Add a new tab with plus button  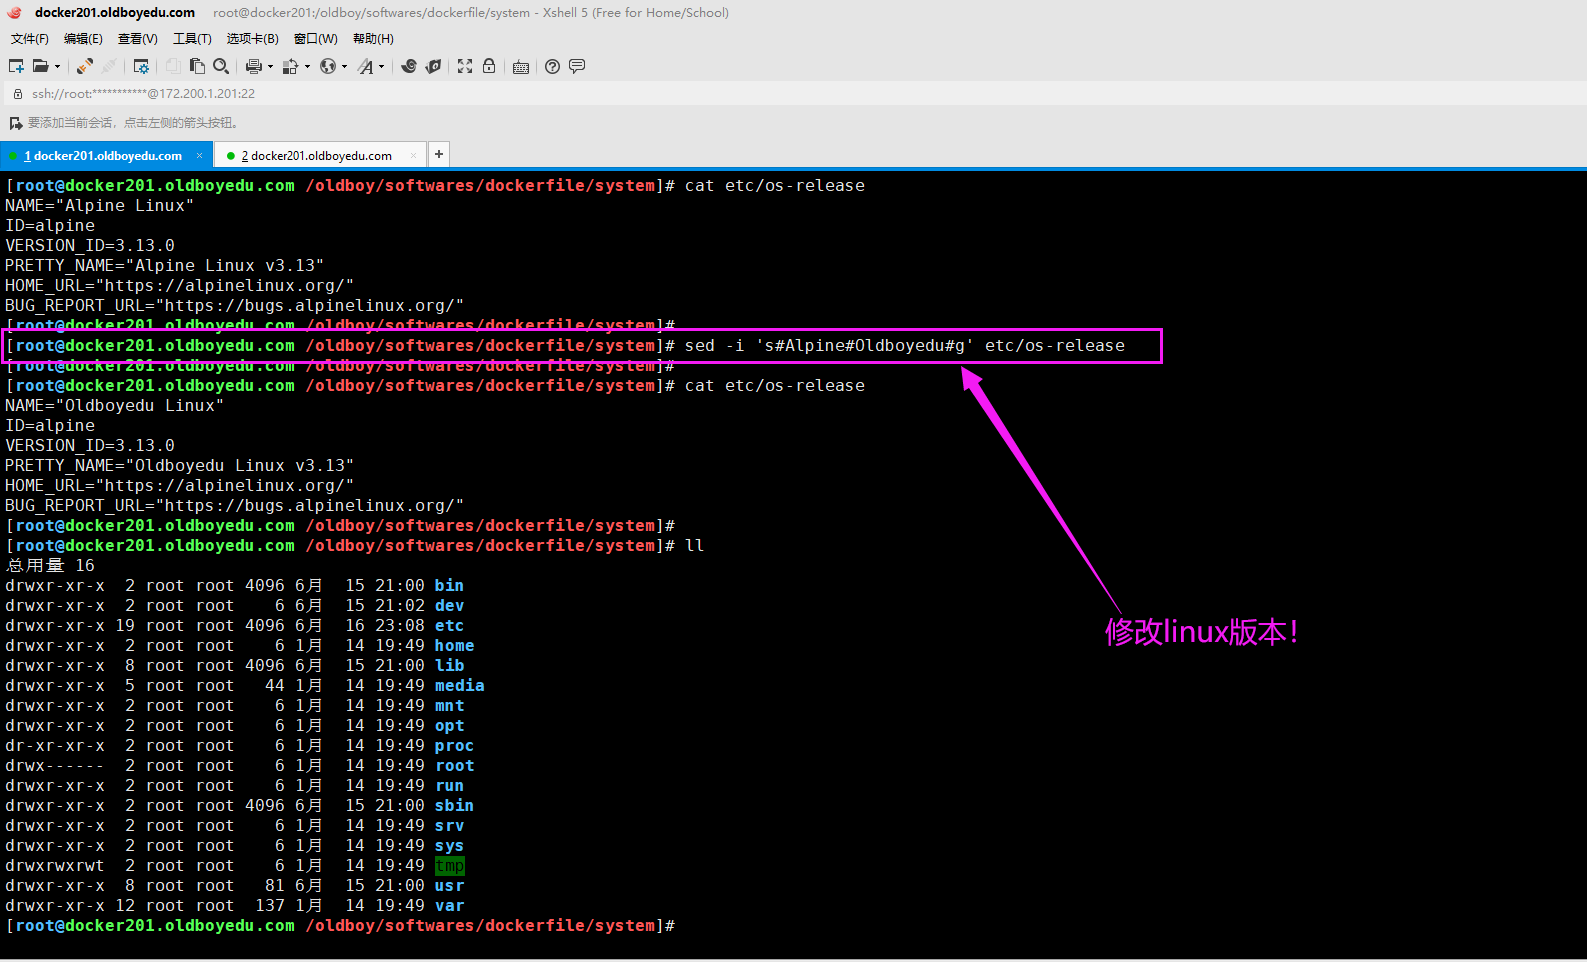coord(438,154)
